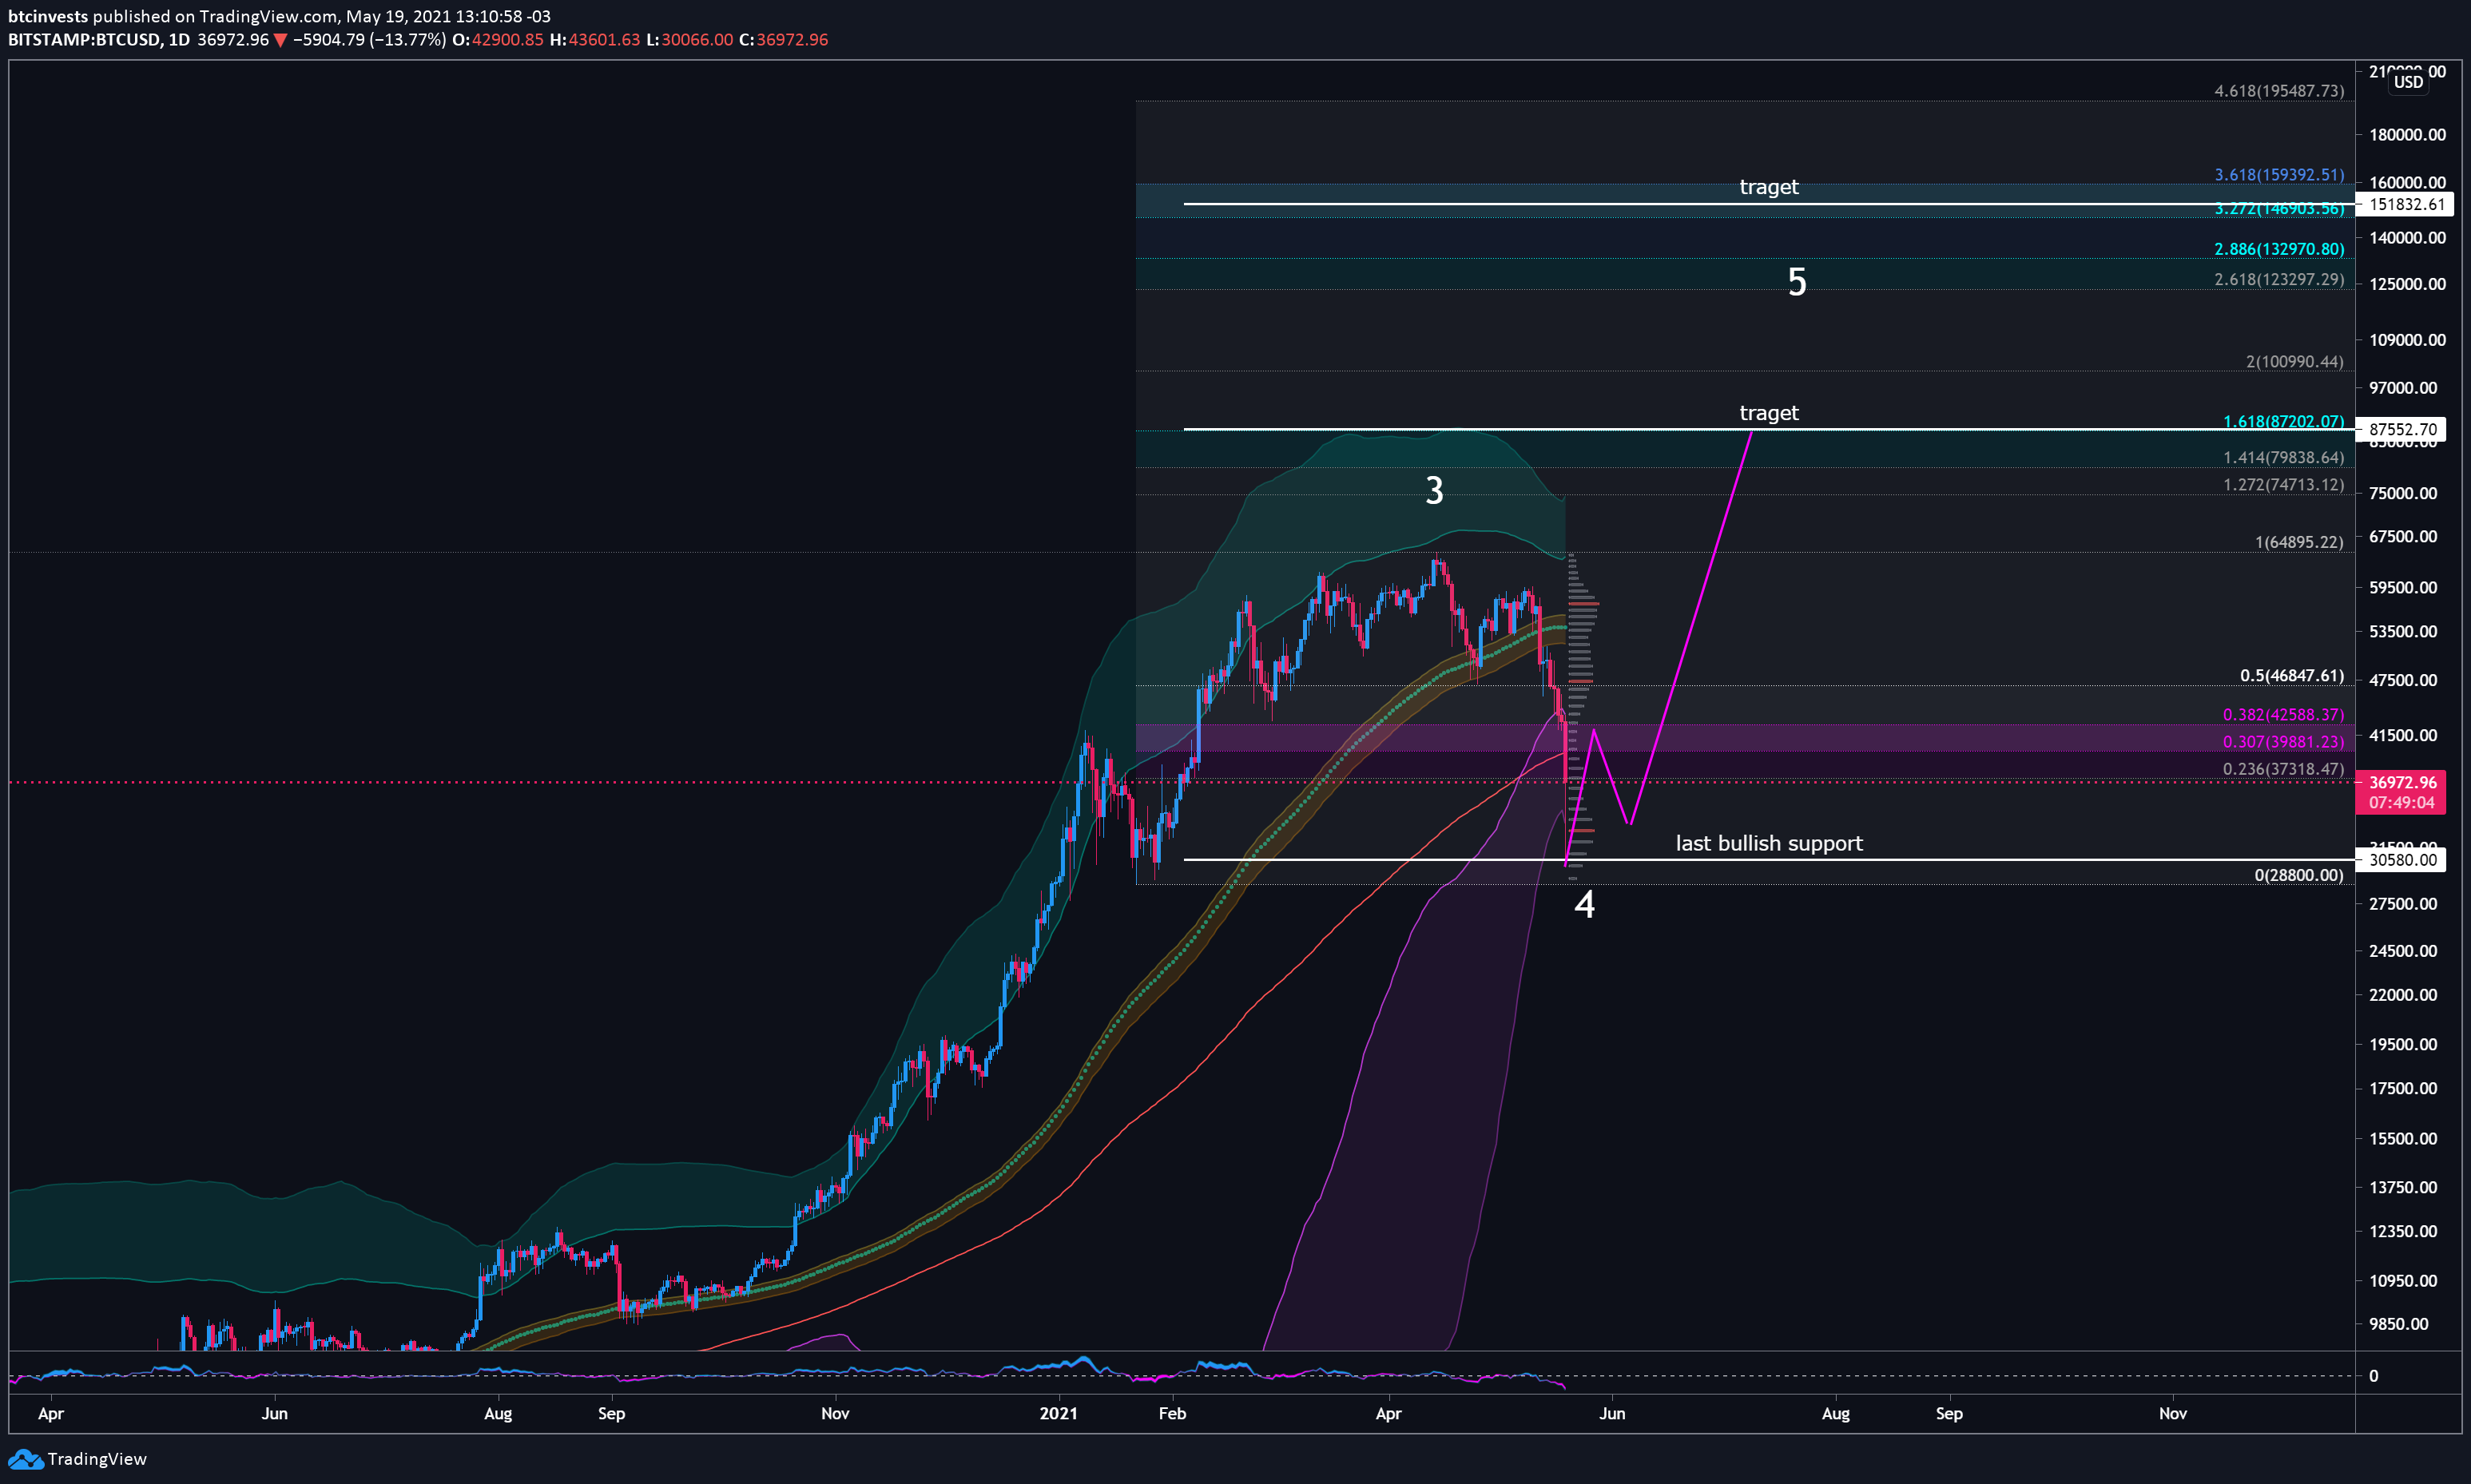2471x1484 pixels.
Task: Click the 'btcinvests' author name
Action: click(x=48, y=17)
